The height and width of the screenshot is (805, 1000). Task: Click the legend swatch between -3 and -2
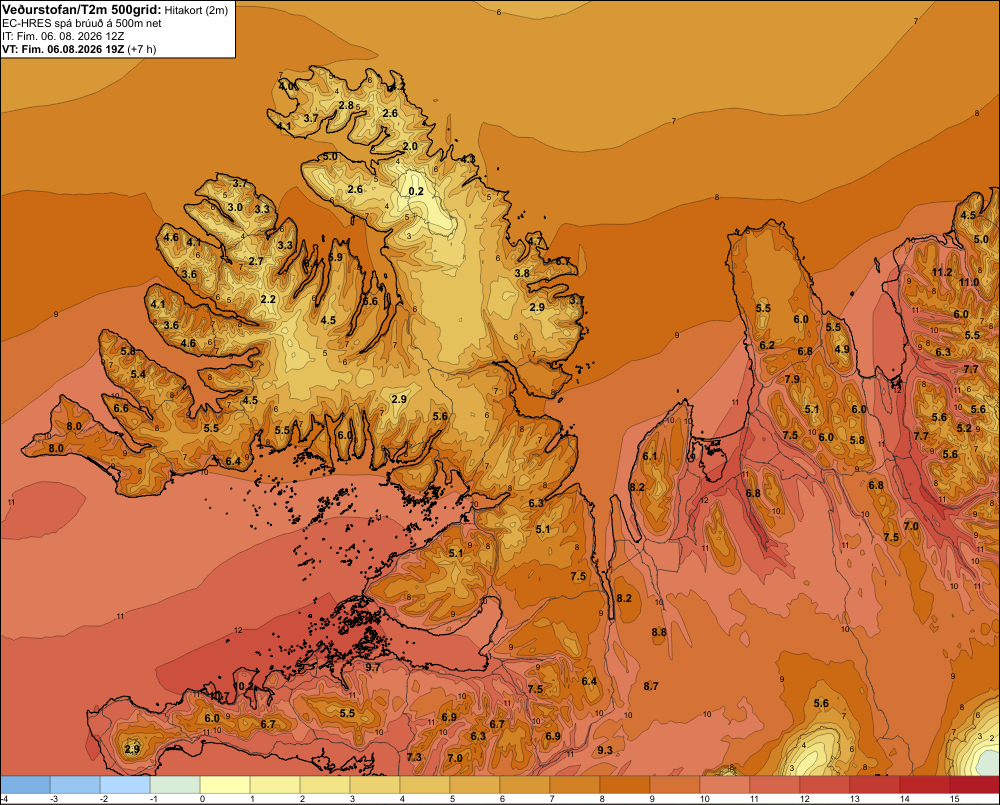coord(75,785)
